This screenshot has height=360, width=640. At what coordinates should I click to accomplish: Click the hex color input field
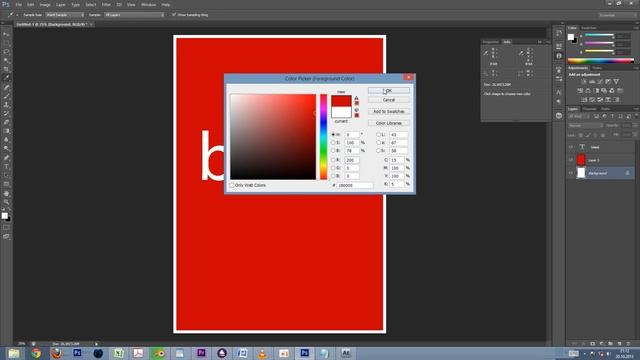coord(355,185)
